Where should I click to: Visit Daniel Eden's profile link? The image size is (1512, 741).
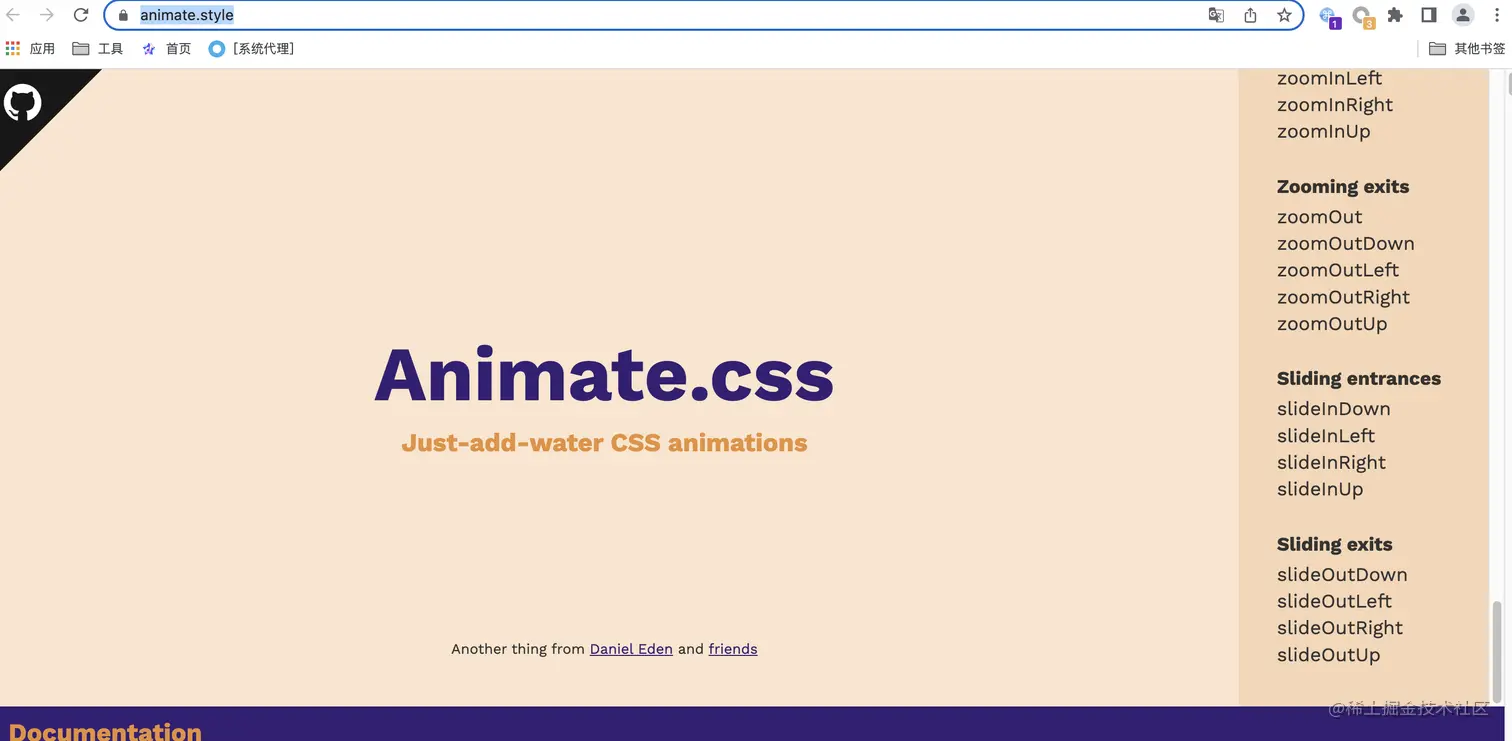(x=631, y=649)
